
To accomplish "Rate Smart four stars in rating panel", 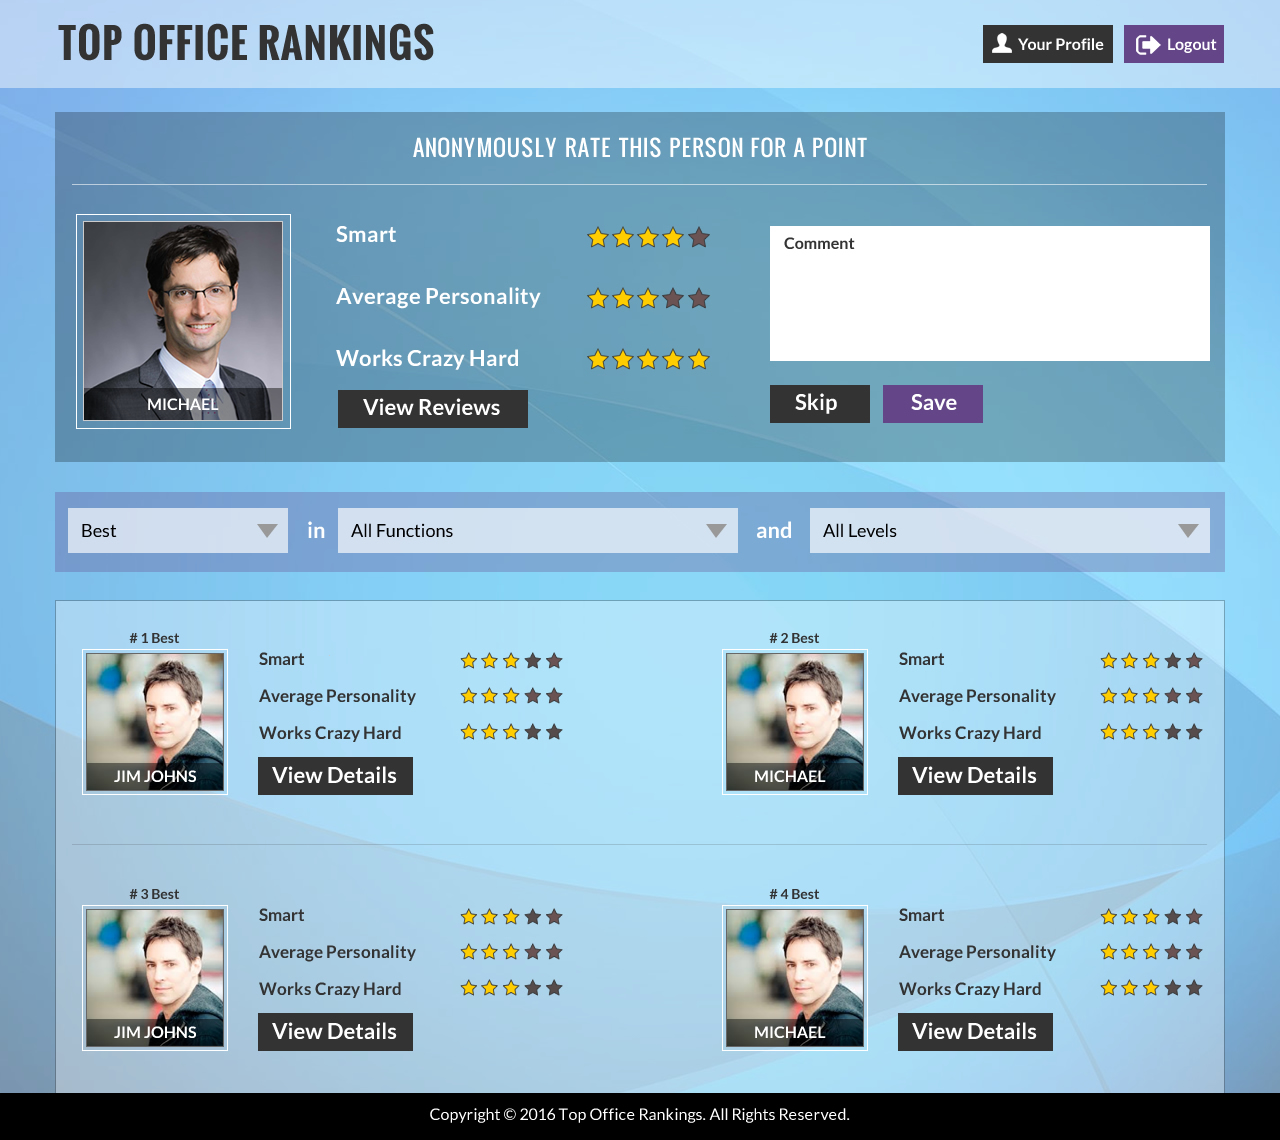I will 673,237.
